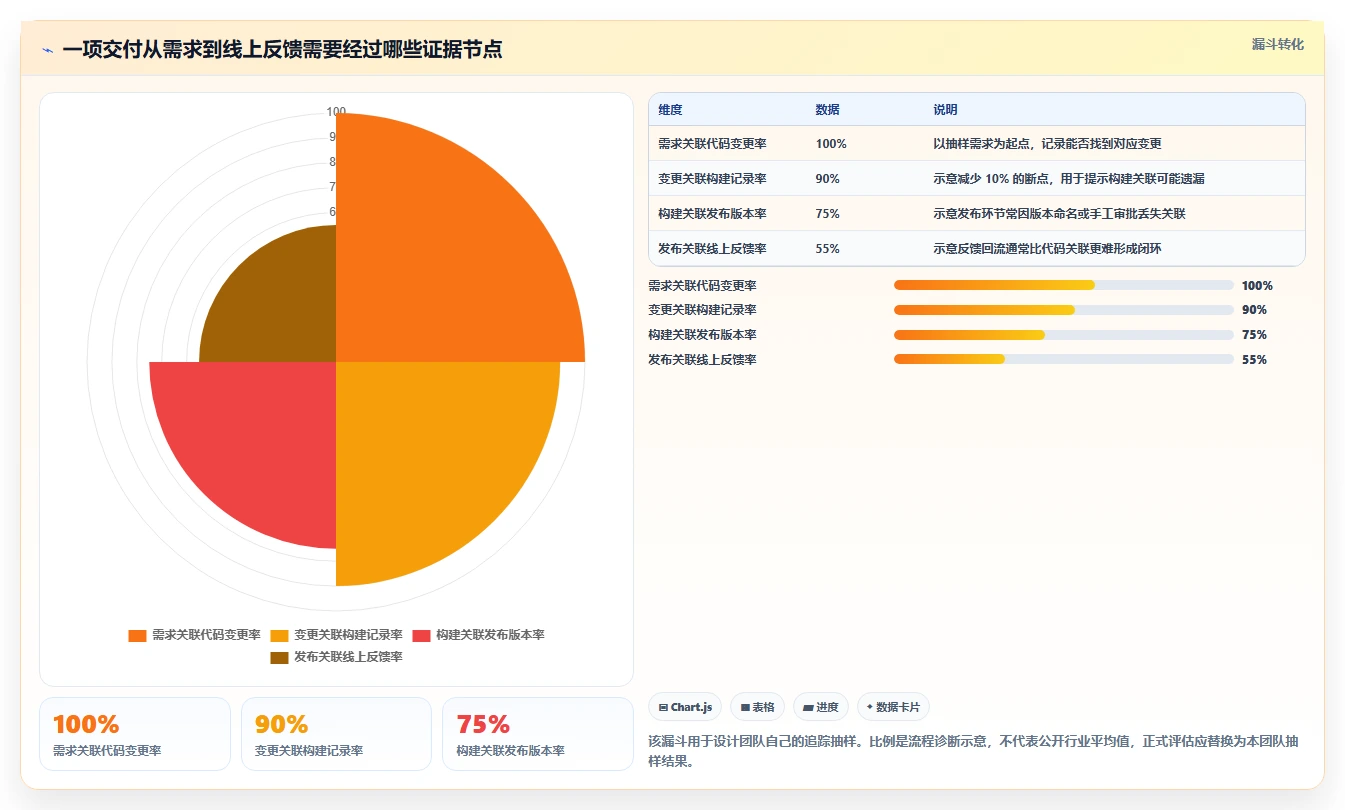Click the 说明 column header

945,110
